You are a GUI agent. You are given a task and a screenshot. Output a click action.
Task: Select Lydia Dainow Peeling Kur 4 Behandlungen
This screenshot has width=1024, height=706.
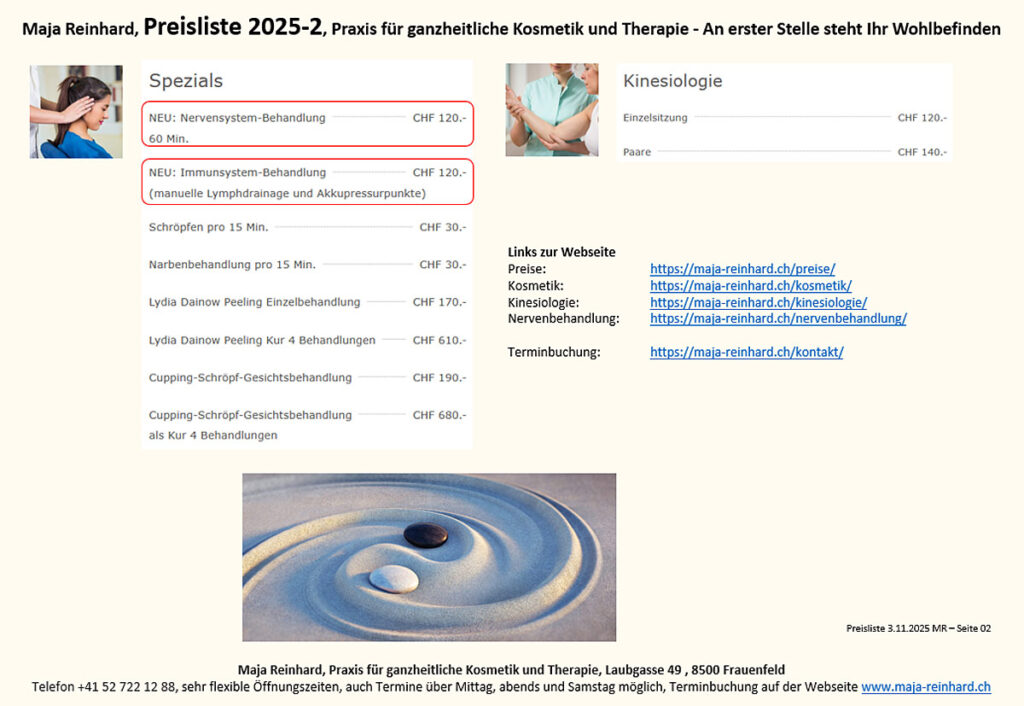307,340
